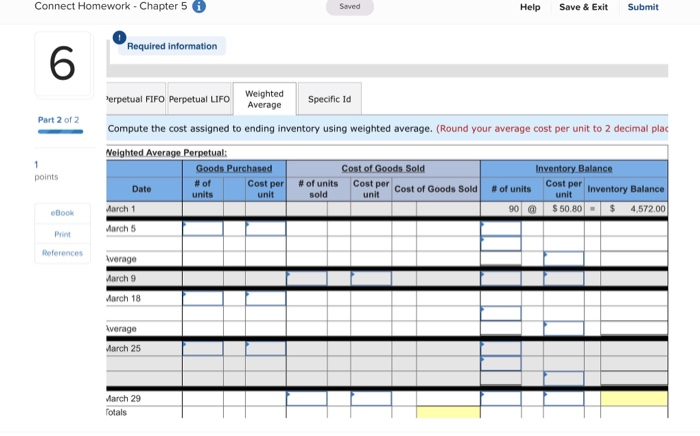This screenshot has height=436, width=700.
Task: Open the References link
Action: [x=62, y=253]
